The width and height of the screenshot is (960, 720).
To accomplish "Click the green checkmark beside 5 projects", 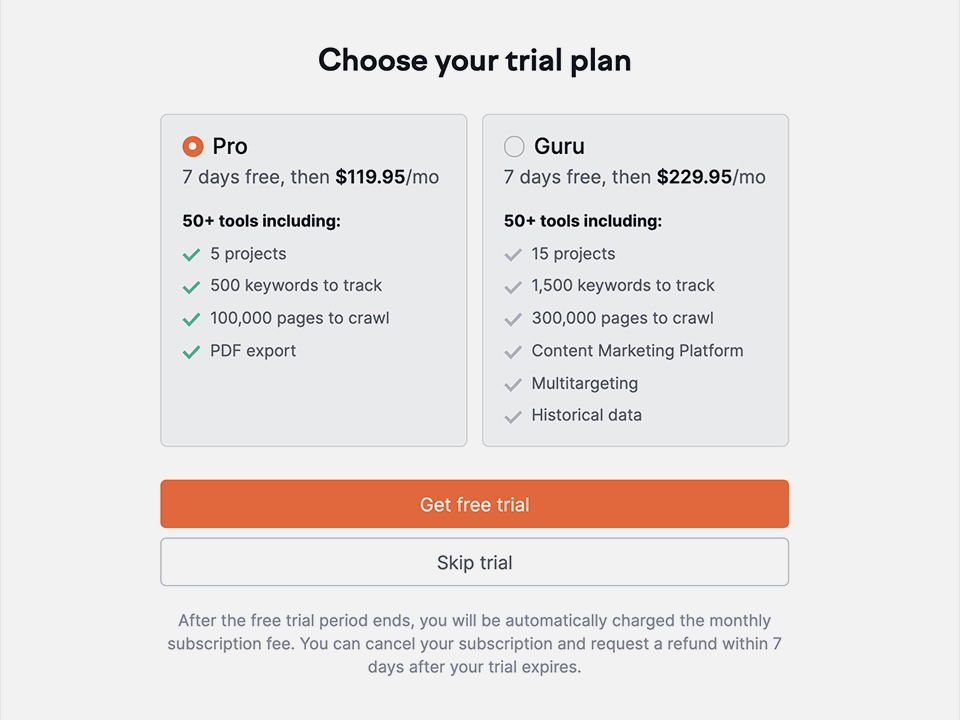I will click(192, 255).
